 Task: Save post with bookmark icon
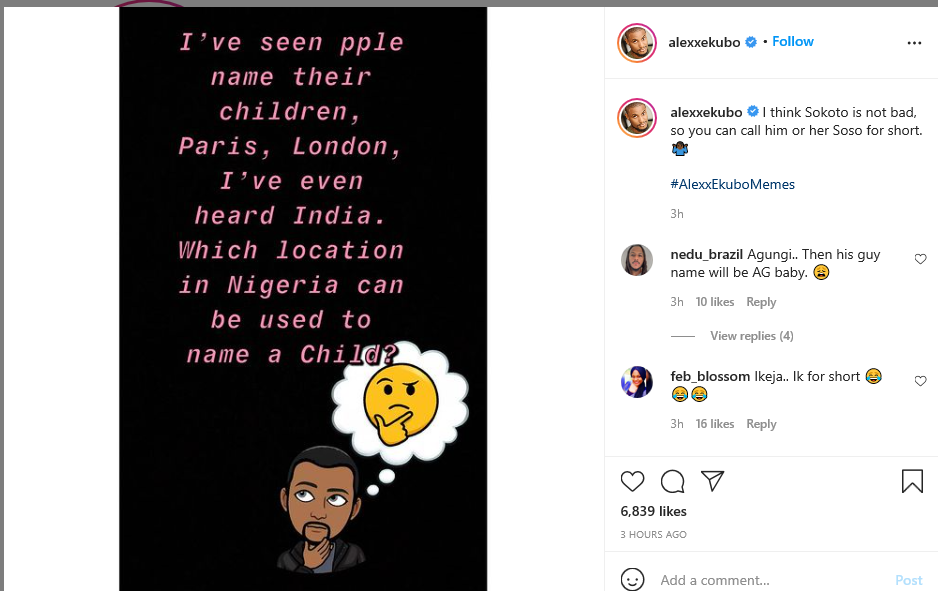[912, 482]
